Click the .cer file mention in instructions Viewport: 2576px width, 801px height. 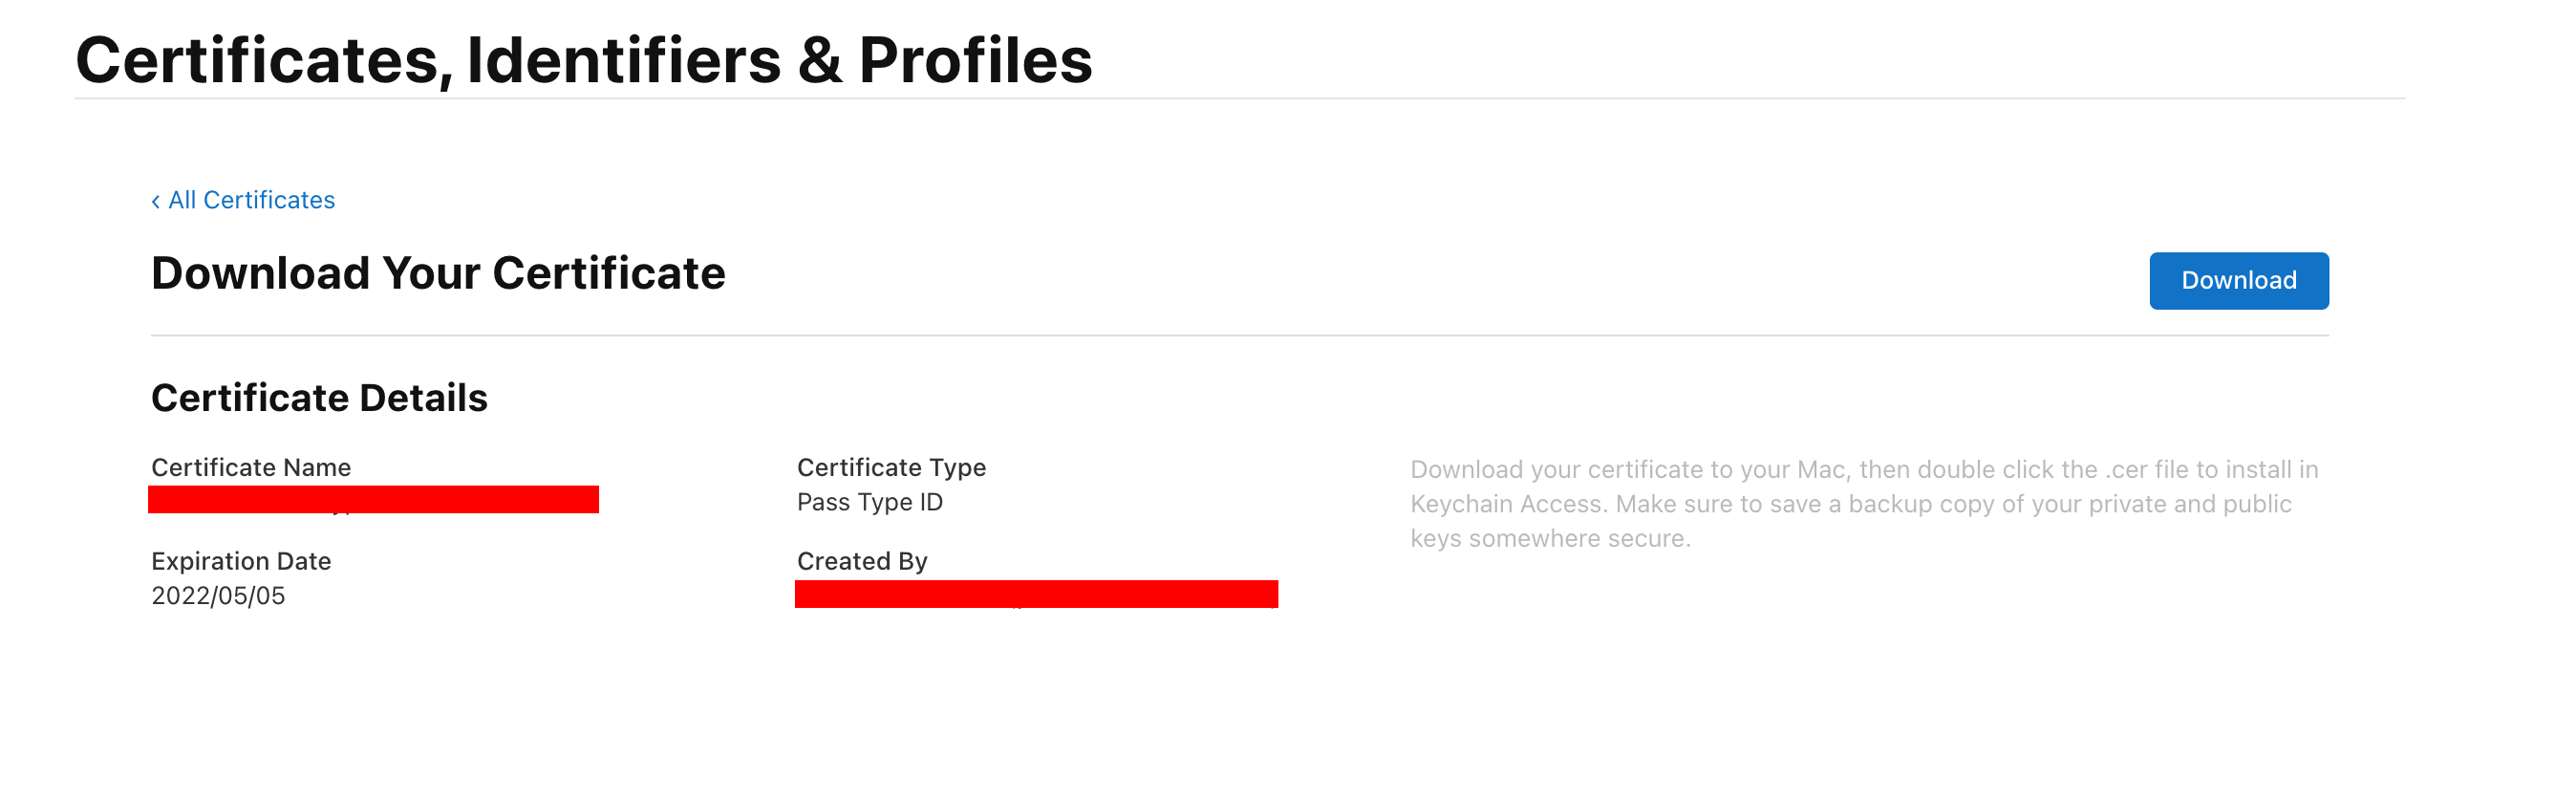pyautogui.click(x=2146, y=470)
